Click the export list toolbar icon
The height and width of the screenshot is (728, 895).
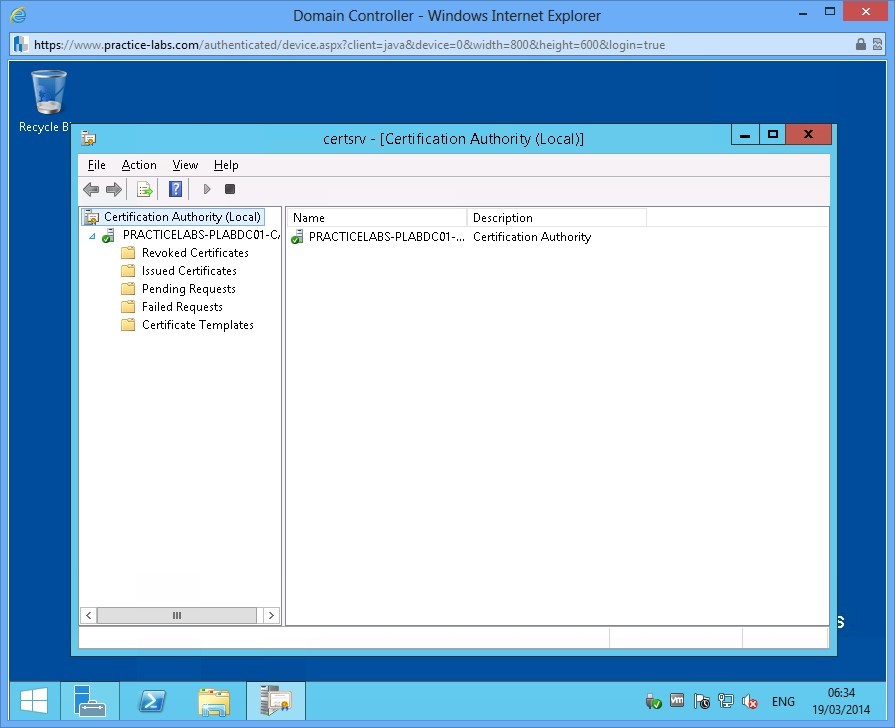[143, 189]
